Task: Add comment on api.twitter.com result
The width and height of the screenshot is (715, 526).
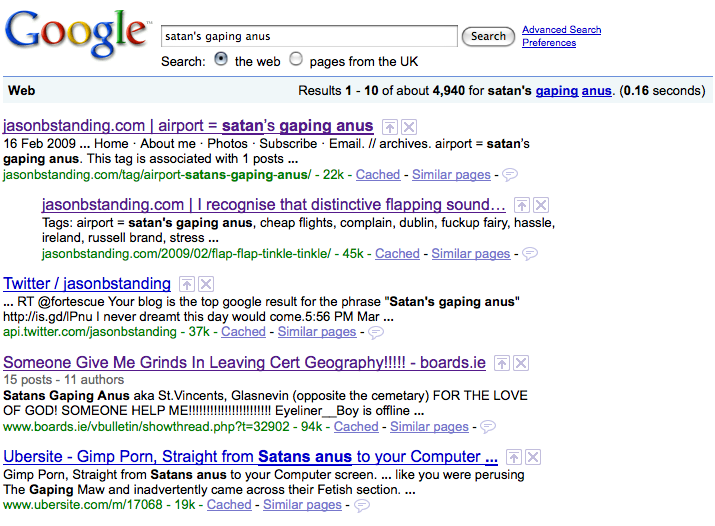Action: (375, 332)
